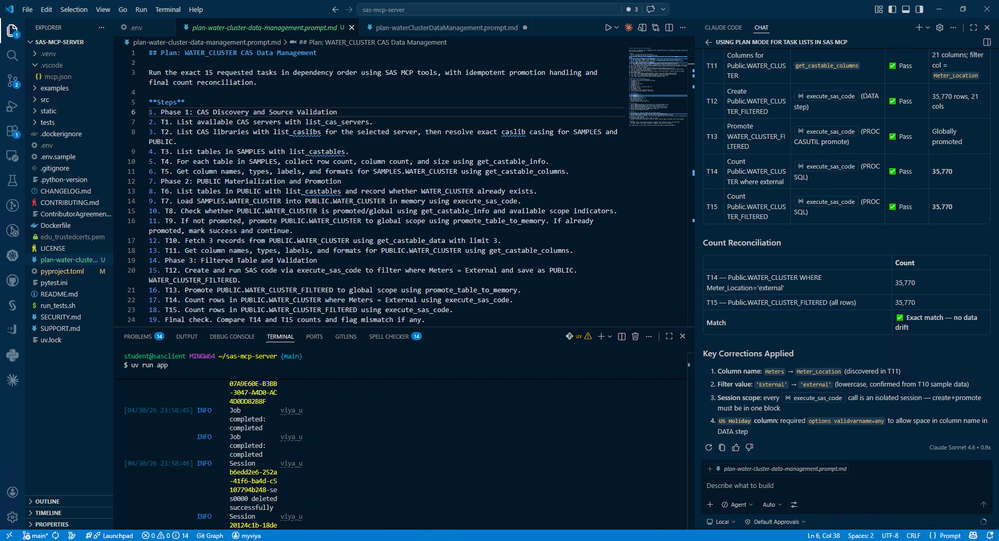Expand the src folder

(x=45, y=99)
